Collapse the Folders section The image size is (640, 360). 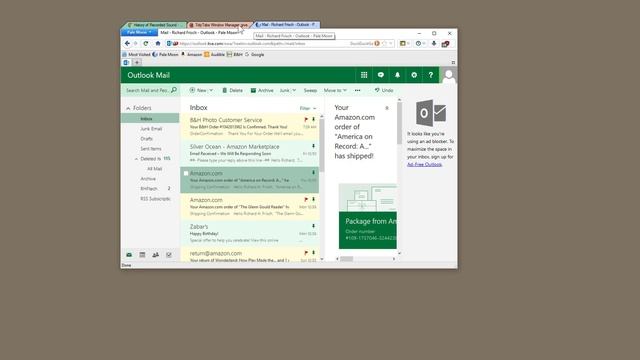[x=128, y=108]
